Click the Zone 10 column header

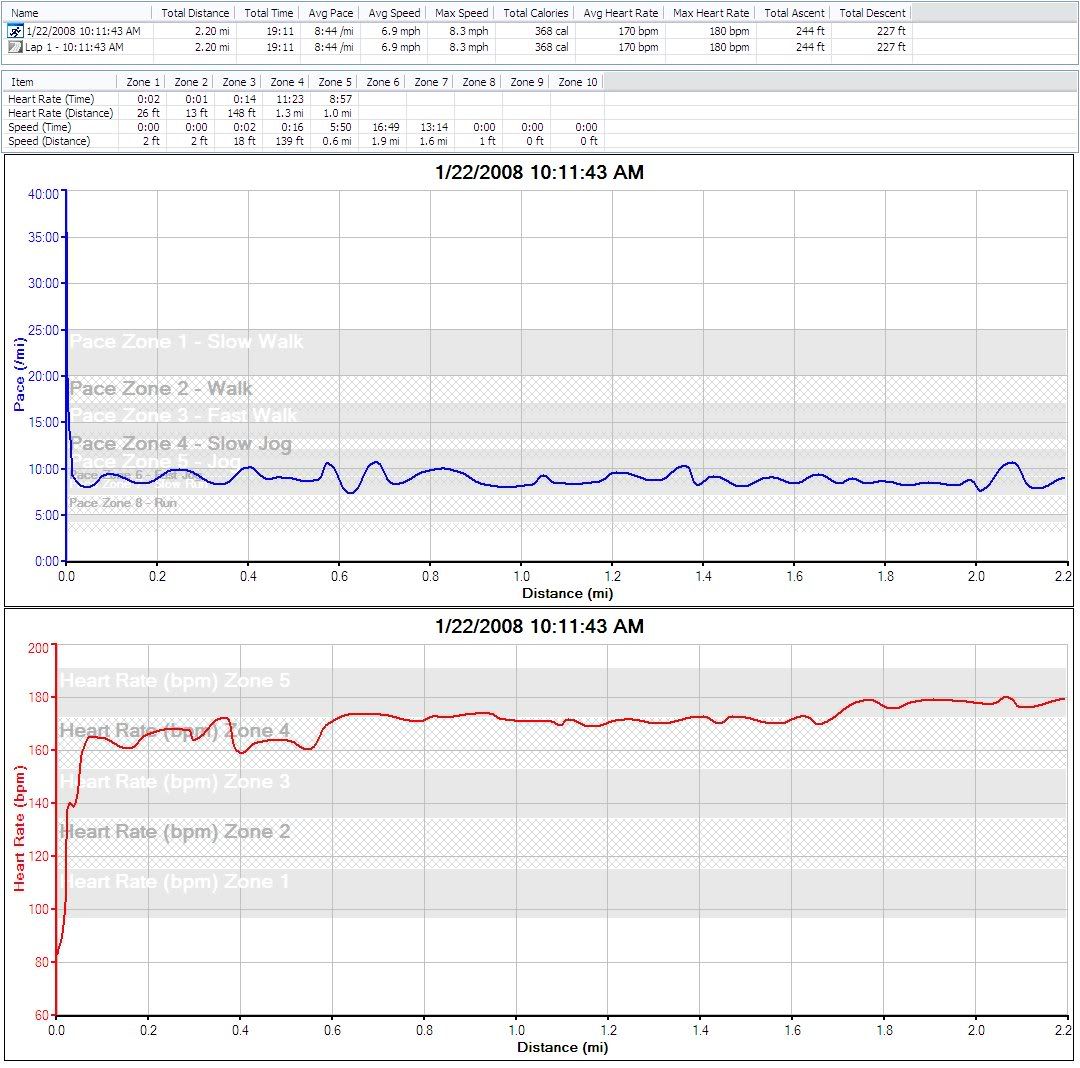coord(577,82)
